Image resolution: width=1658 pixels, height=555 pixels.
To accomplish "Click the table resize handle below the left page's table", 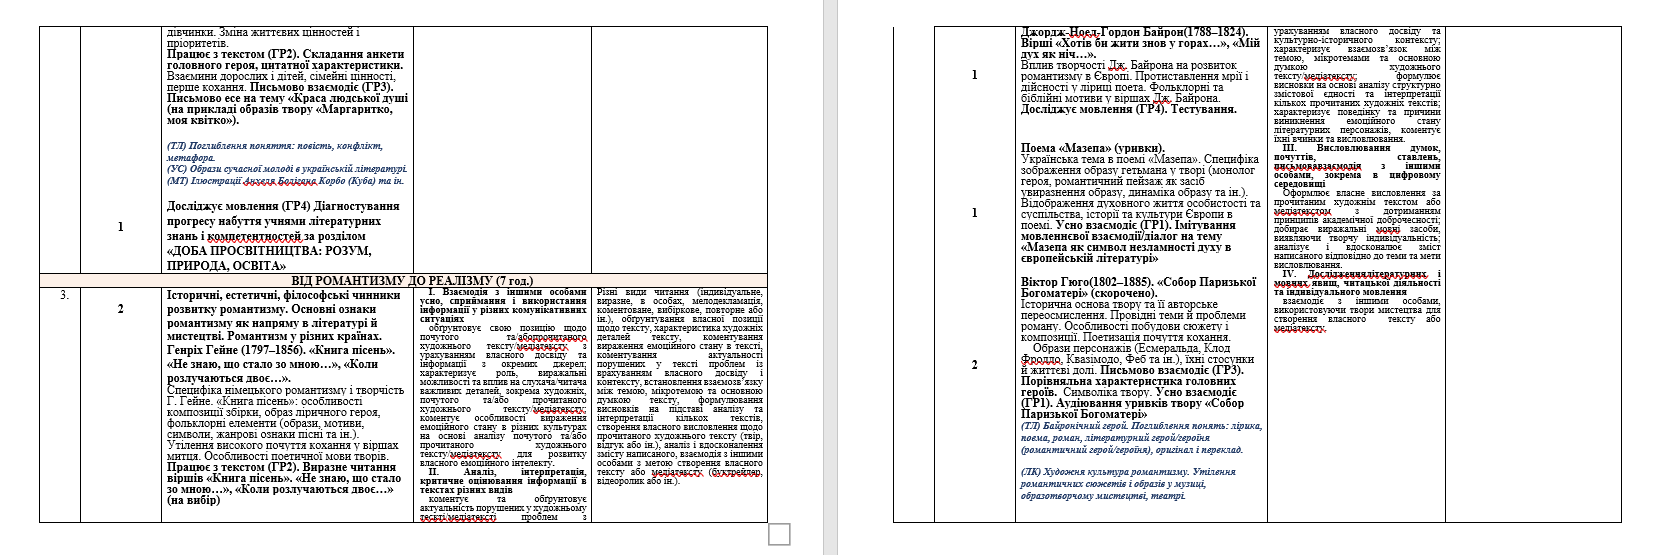I will pyautogui.click(x=779, y=535).
